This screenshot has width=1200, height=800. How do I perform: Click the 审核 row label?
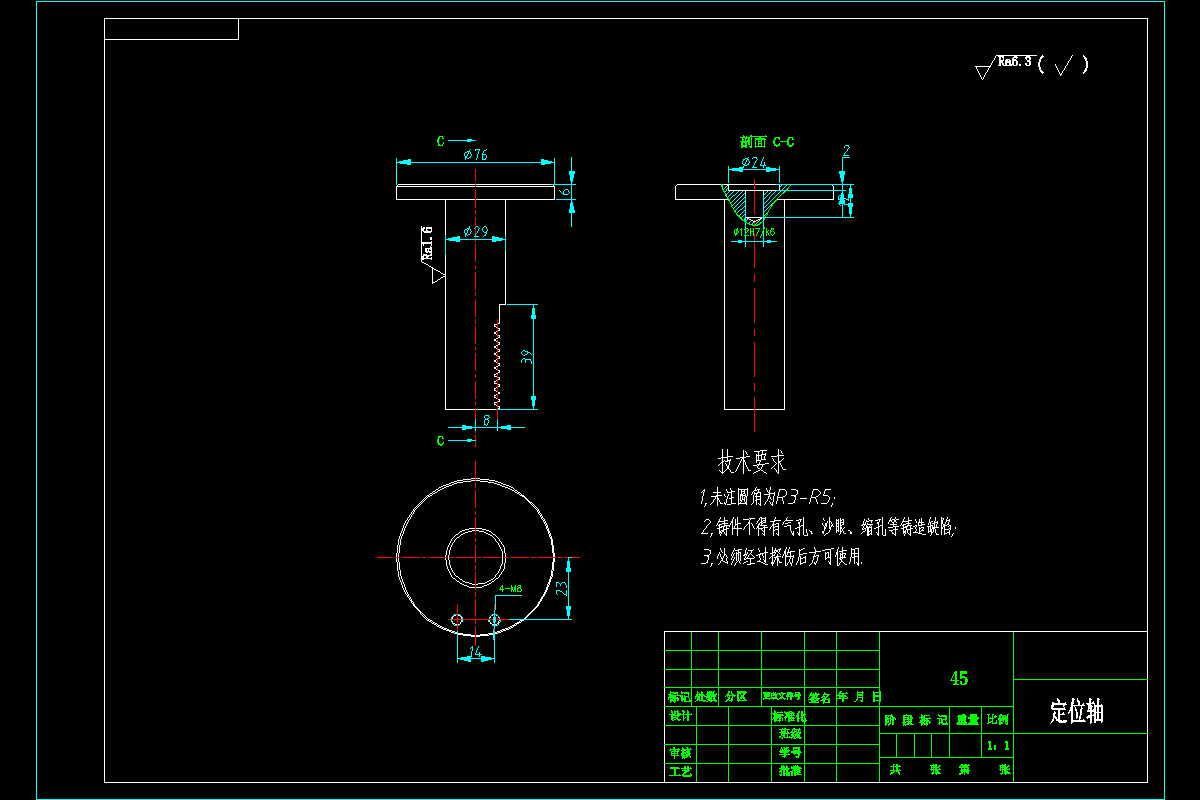(x=680, y=753)
